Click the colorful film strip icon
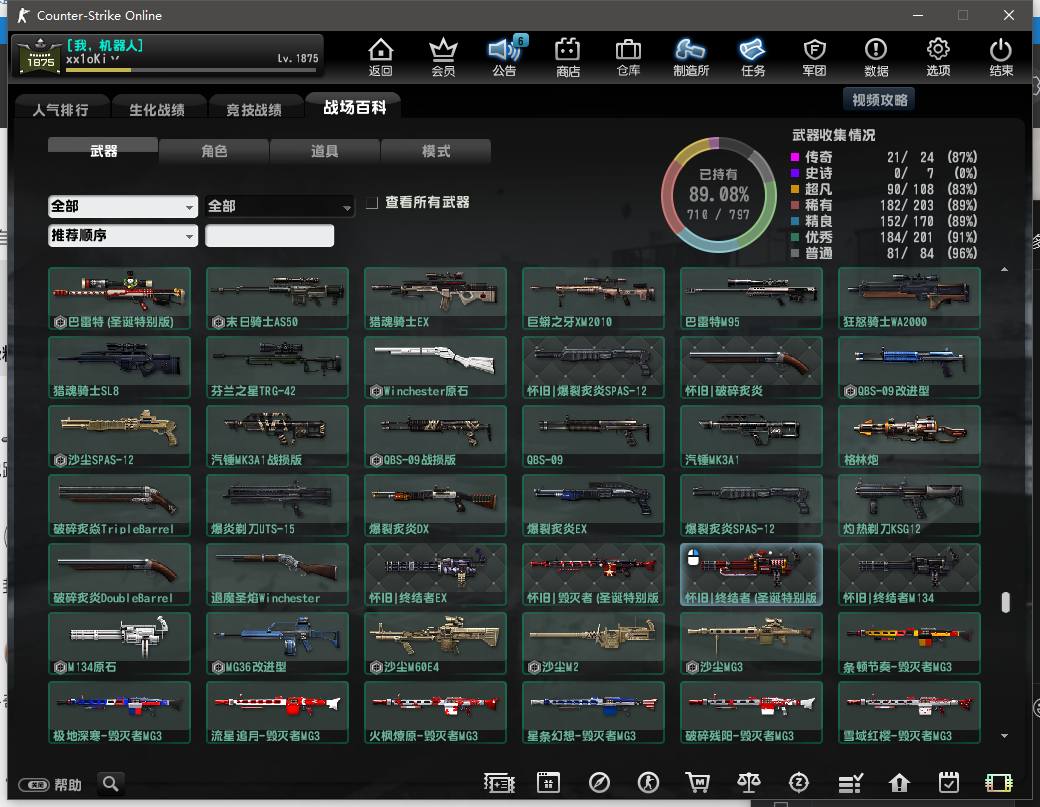The image size is (1040, 807). pos(998,783)
